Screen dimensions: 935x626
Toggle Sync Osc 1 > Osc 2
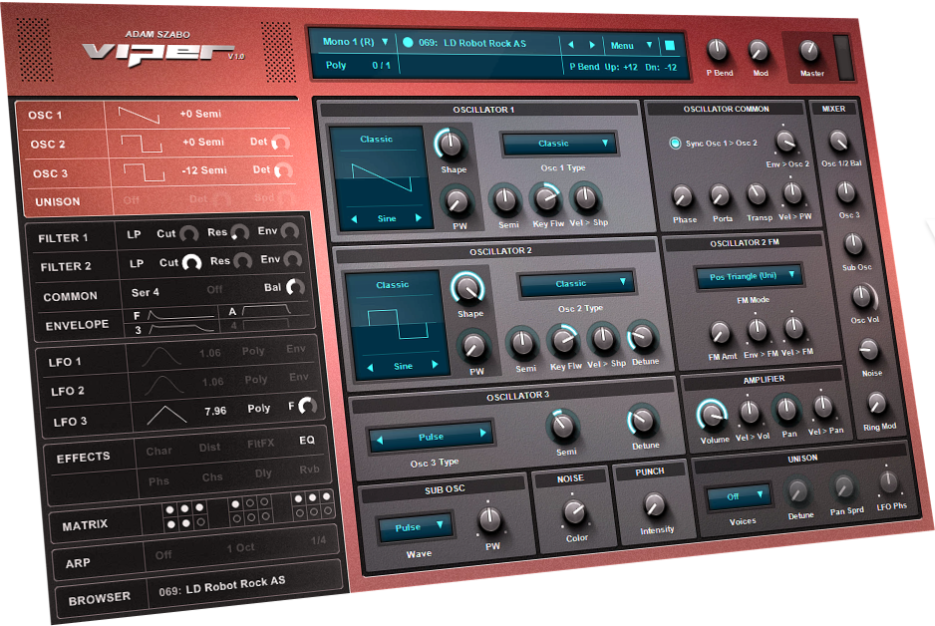pyautogui.click(x=675, y=143)
